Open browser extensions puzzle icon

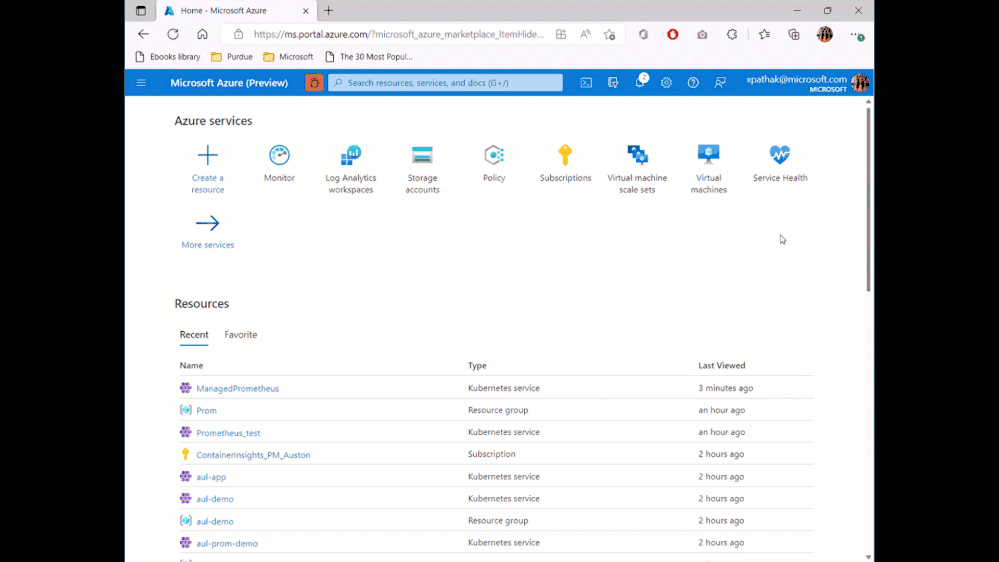tap(732, 34)
